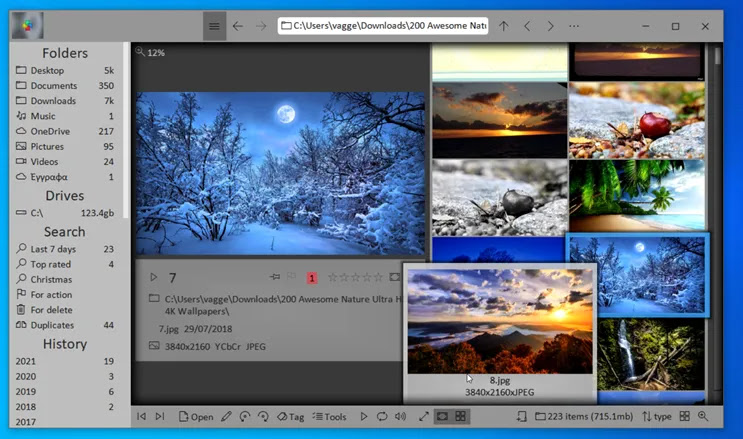The height and width of the screenshot is (439, 743).
Task: Rotate image counter-clockwise
Action: click(245, 416)
